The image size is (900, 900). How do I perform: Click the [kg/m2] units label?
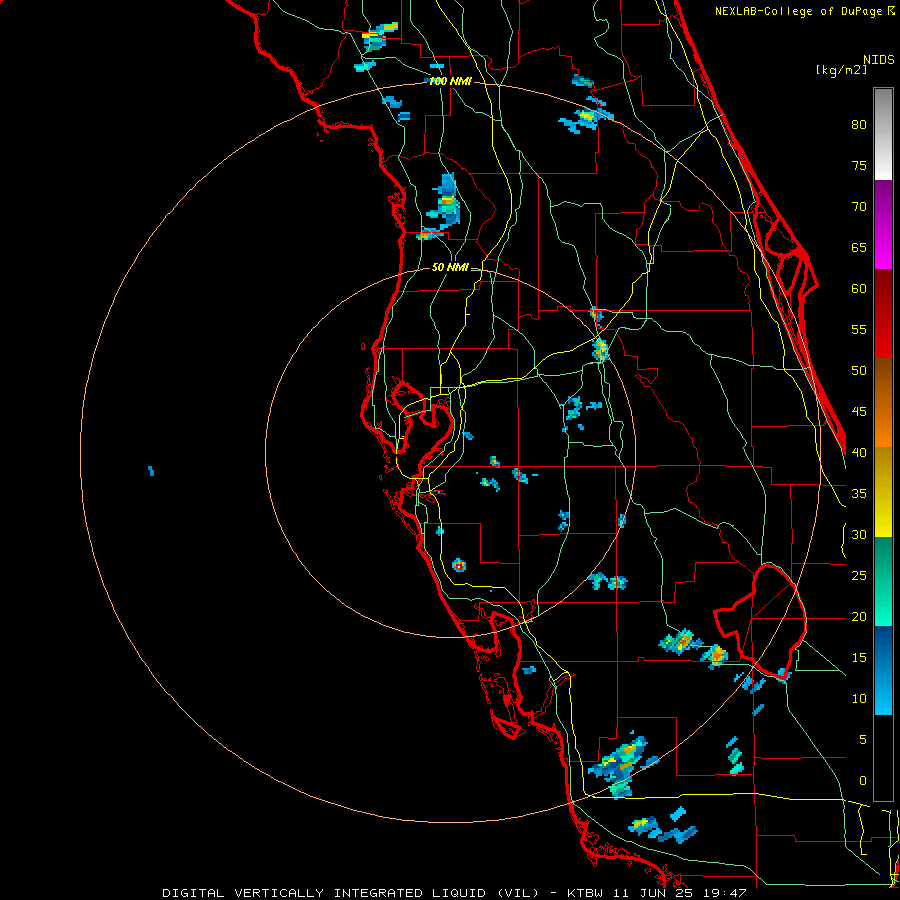(x=841, y=70)
